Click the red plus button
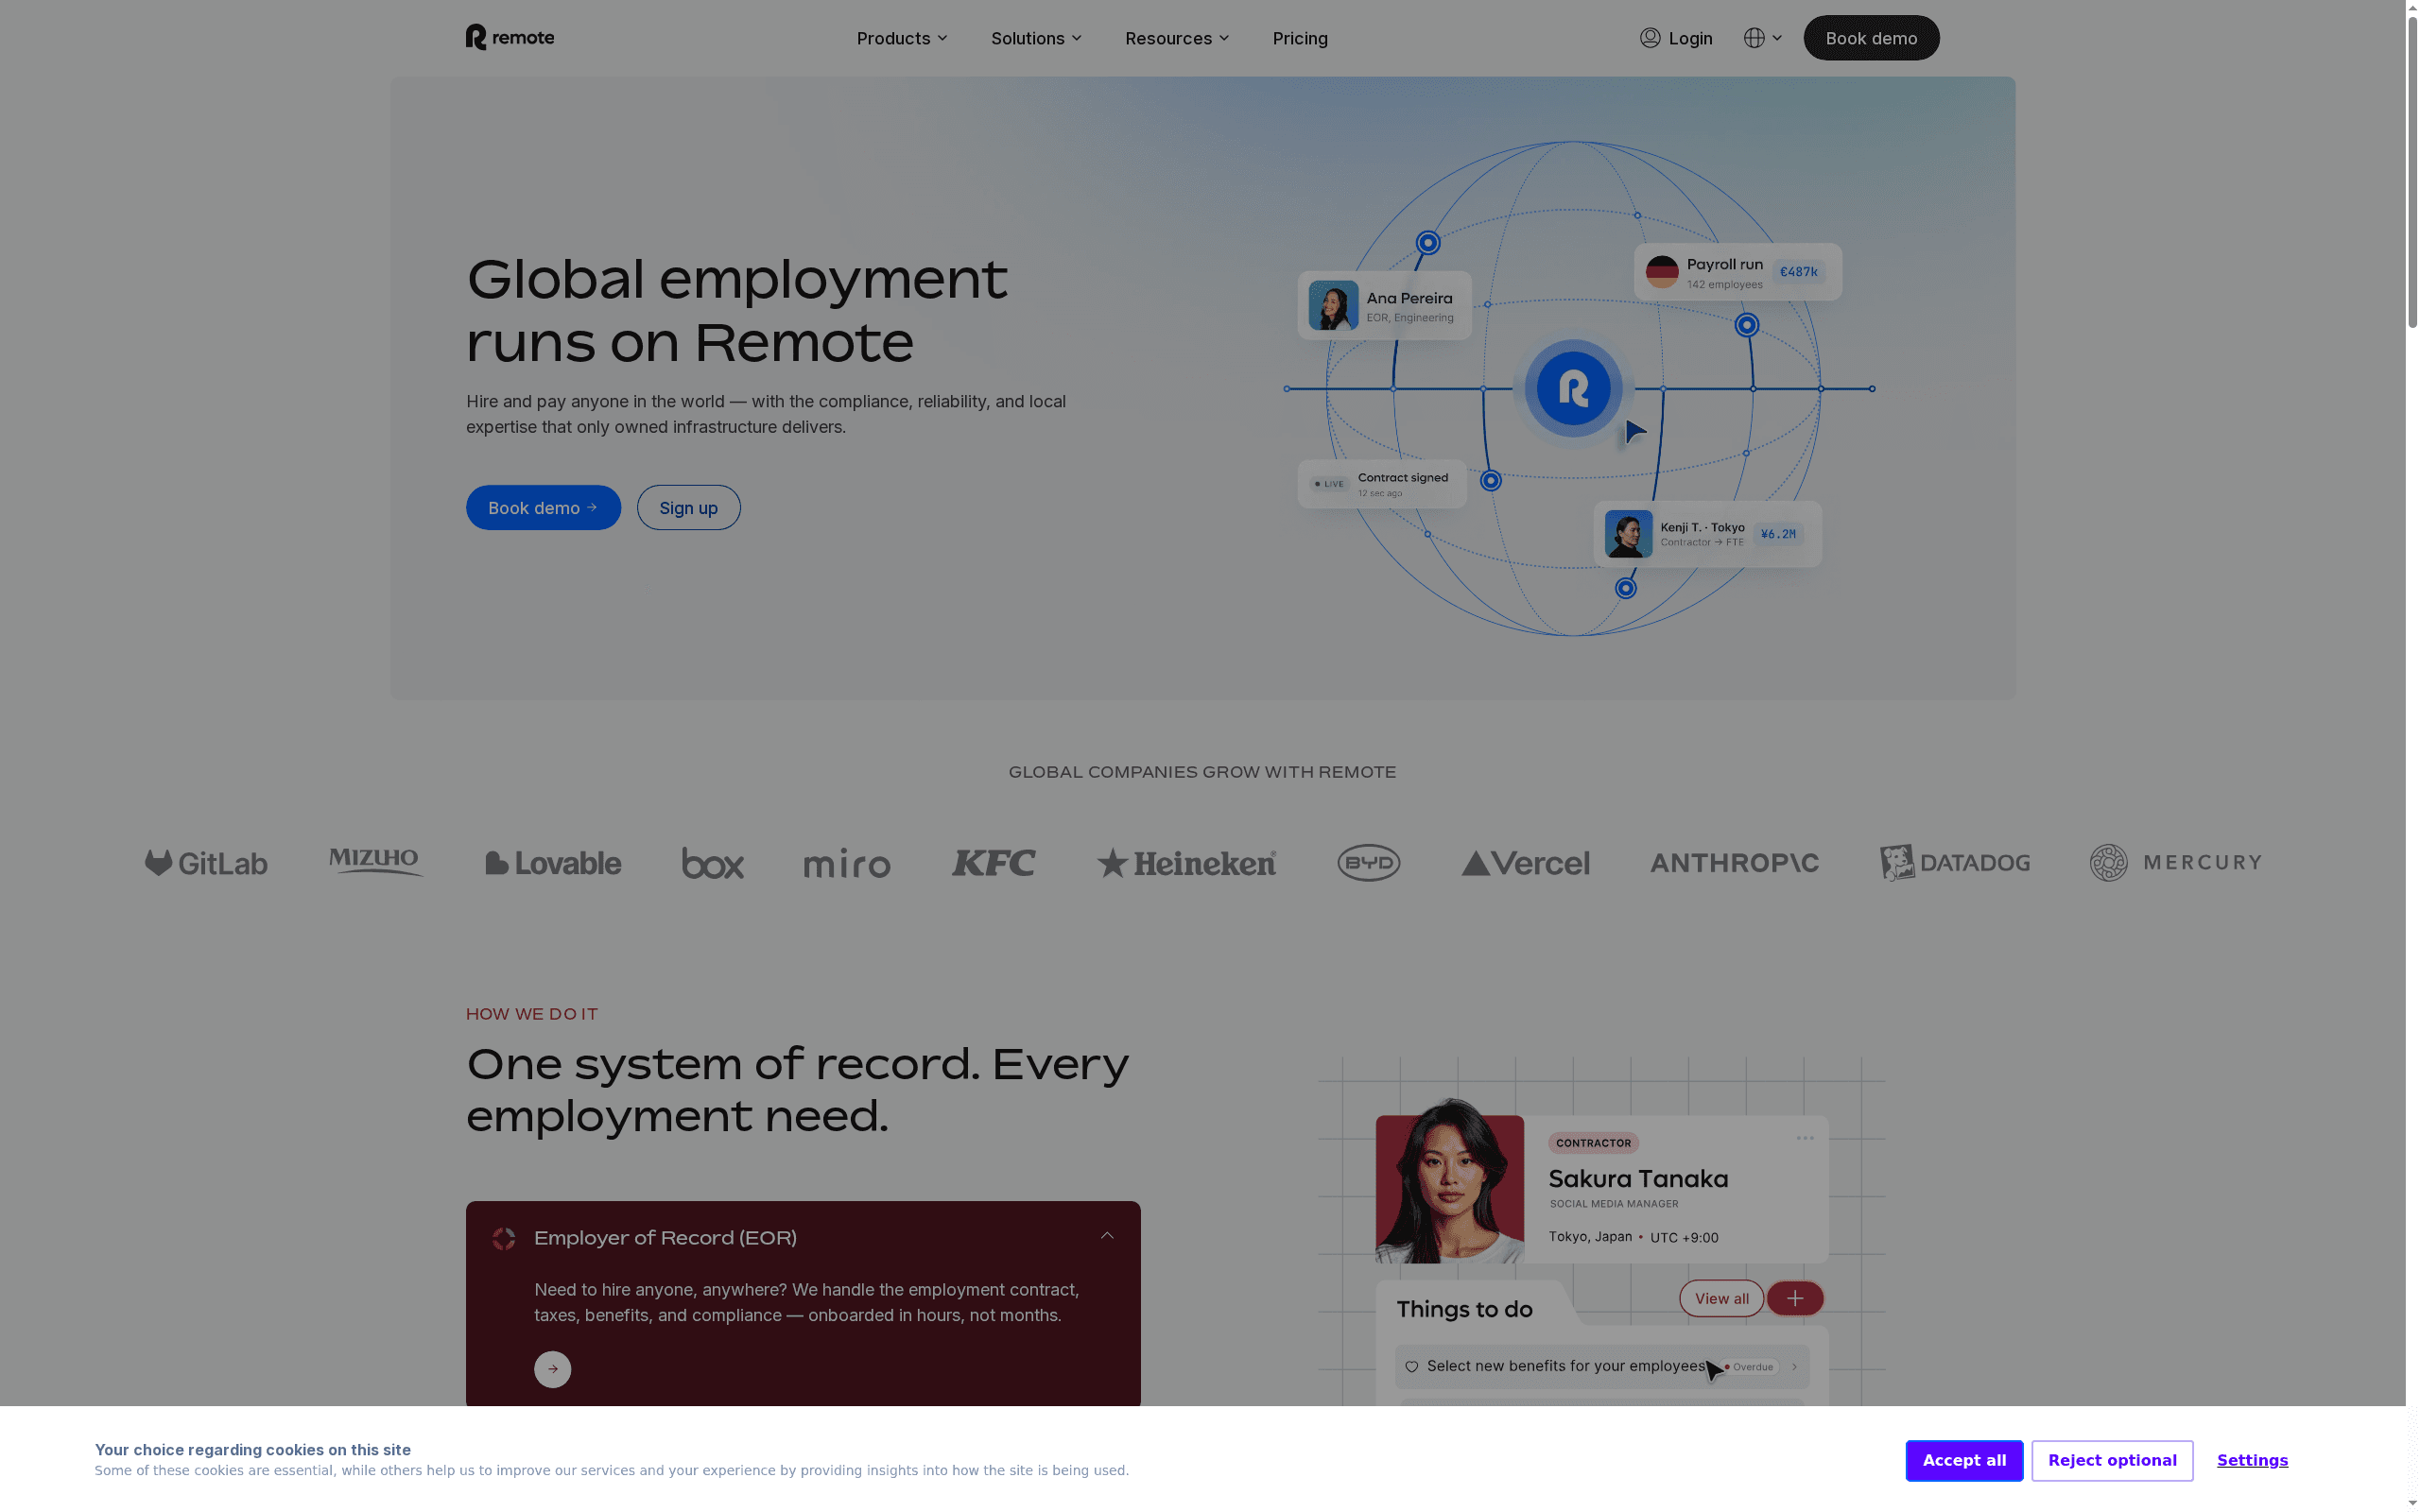Viewport: 2420px width, 1512px height. [x=1795, y=1298]
